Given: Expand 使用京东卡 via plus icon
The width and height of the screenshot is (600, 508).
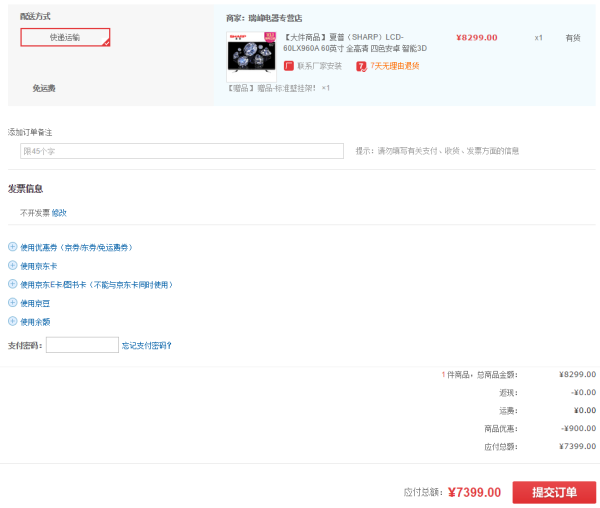Looking at the screenshot, I should (x=13, y=265).
